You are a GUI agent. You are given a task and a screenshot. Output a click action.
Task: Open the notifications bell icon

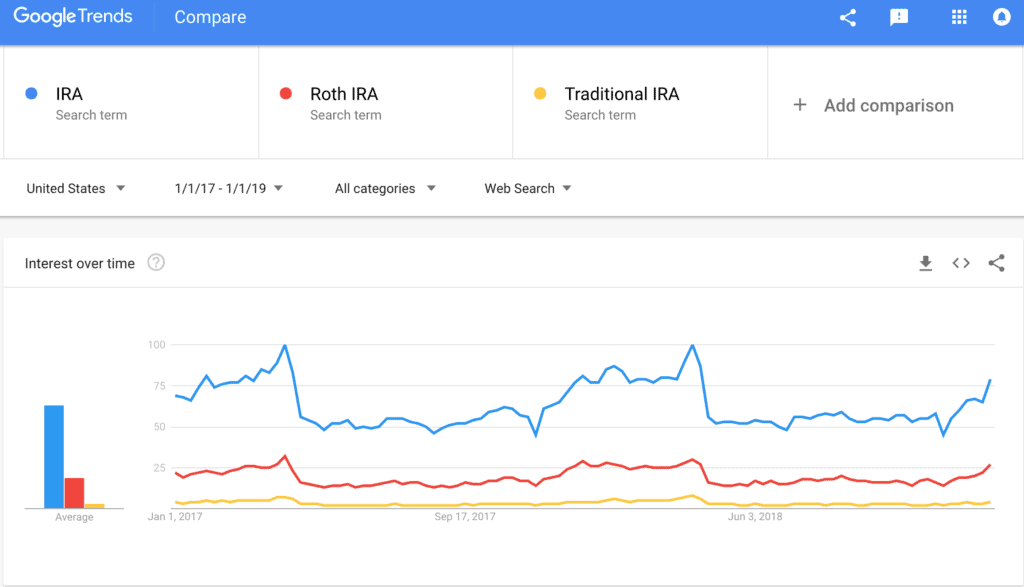click(1001, 17)
